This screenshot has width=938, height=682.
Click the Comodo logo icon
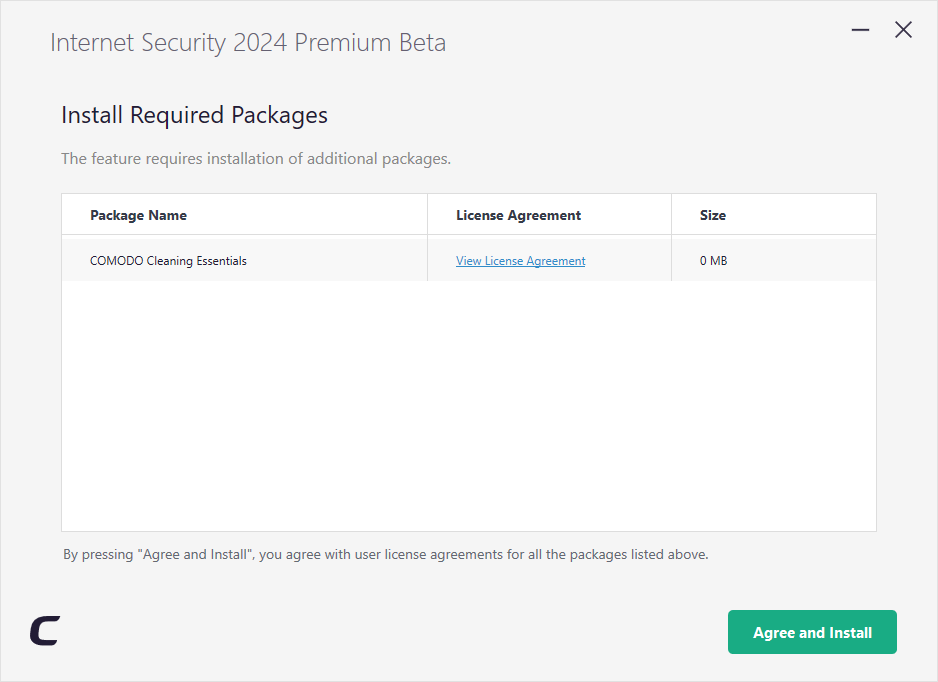coord(45,631)
